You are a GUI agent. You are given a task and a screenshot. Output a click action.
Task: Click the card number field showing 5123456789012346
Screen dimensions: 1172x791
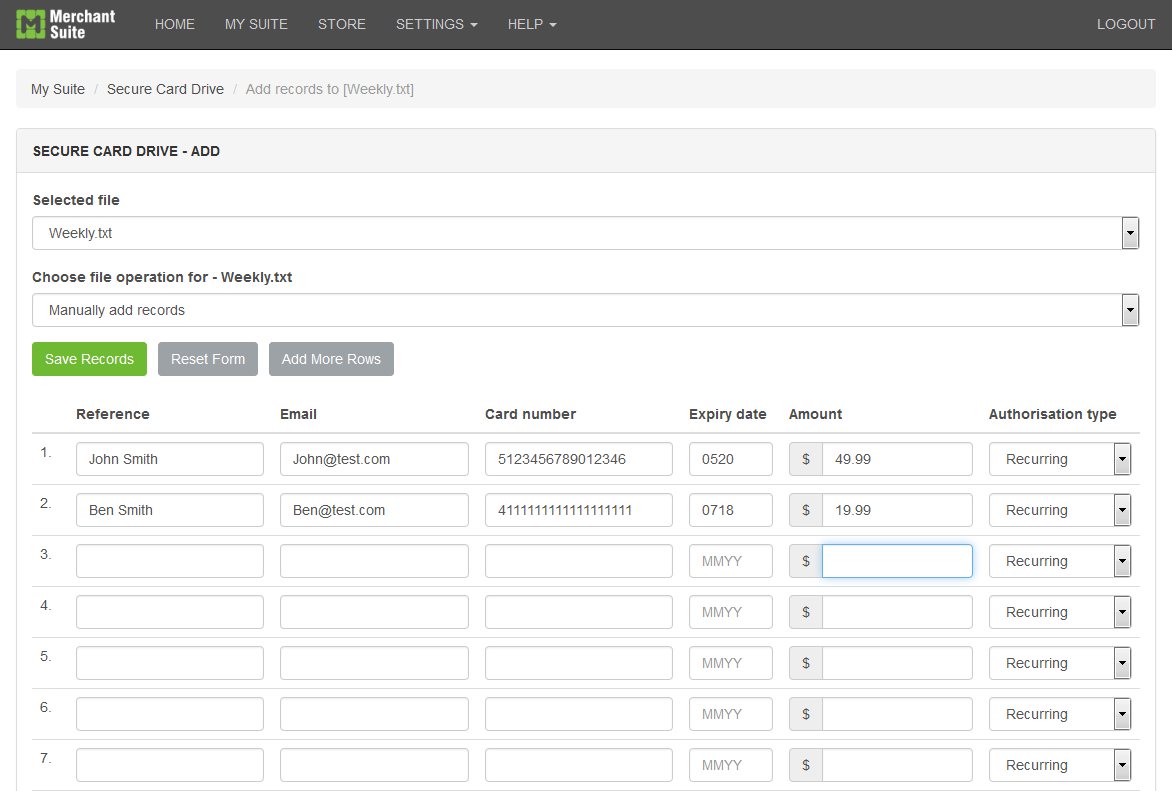coord(579,459)
